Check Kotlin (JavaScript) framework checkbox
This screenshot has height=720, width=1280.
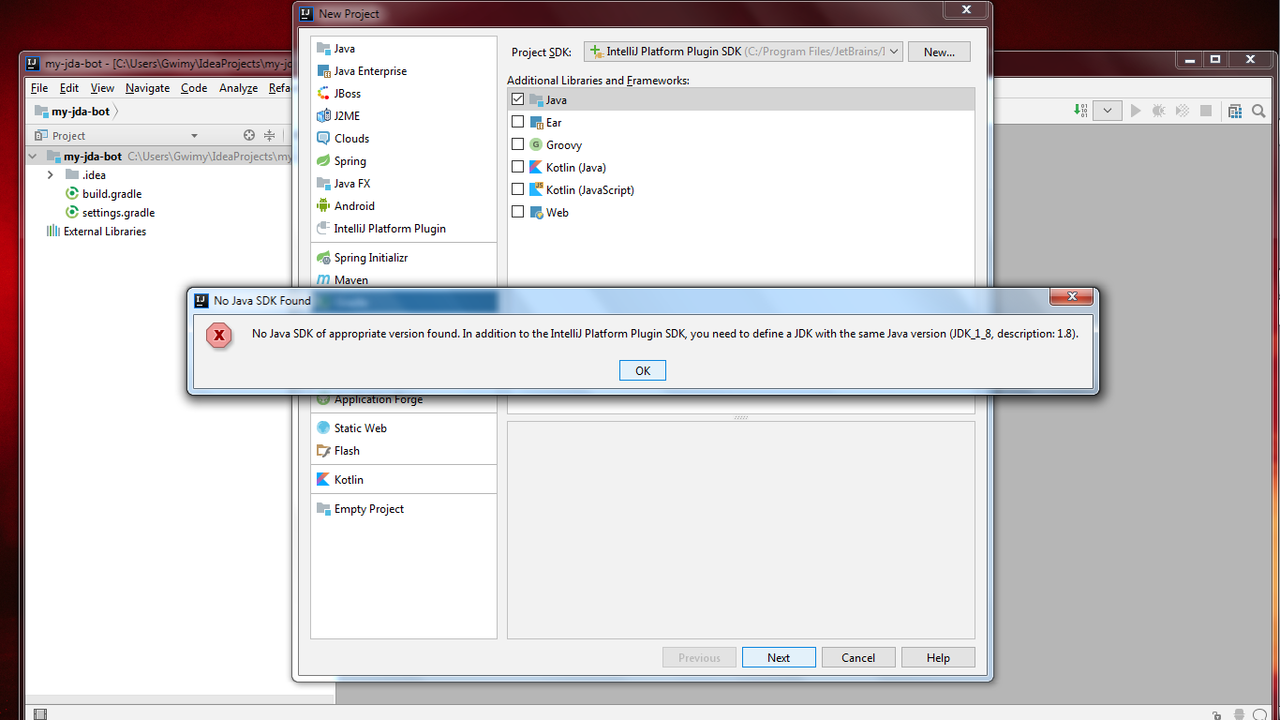(517, 190)
